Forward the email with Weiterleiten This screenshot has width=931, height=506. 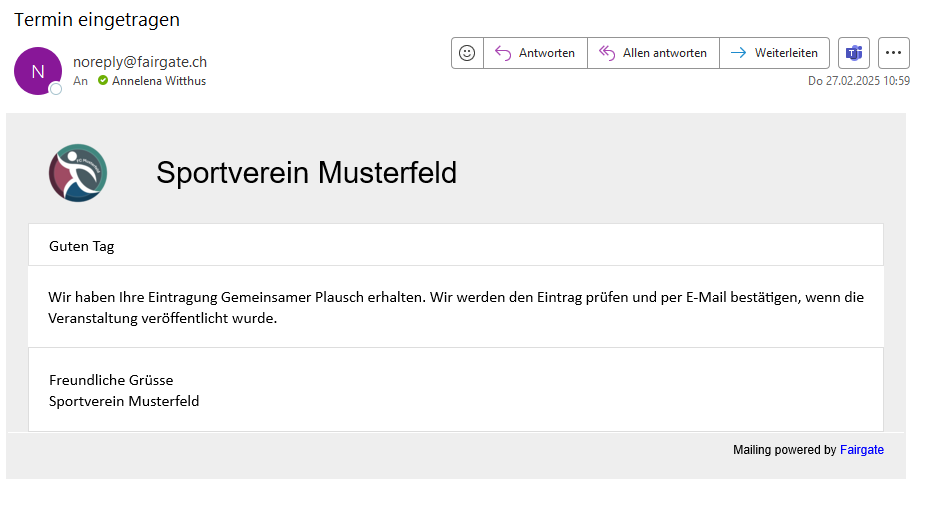click(774, 53)
